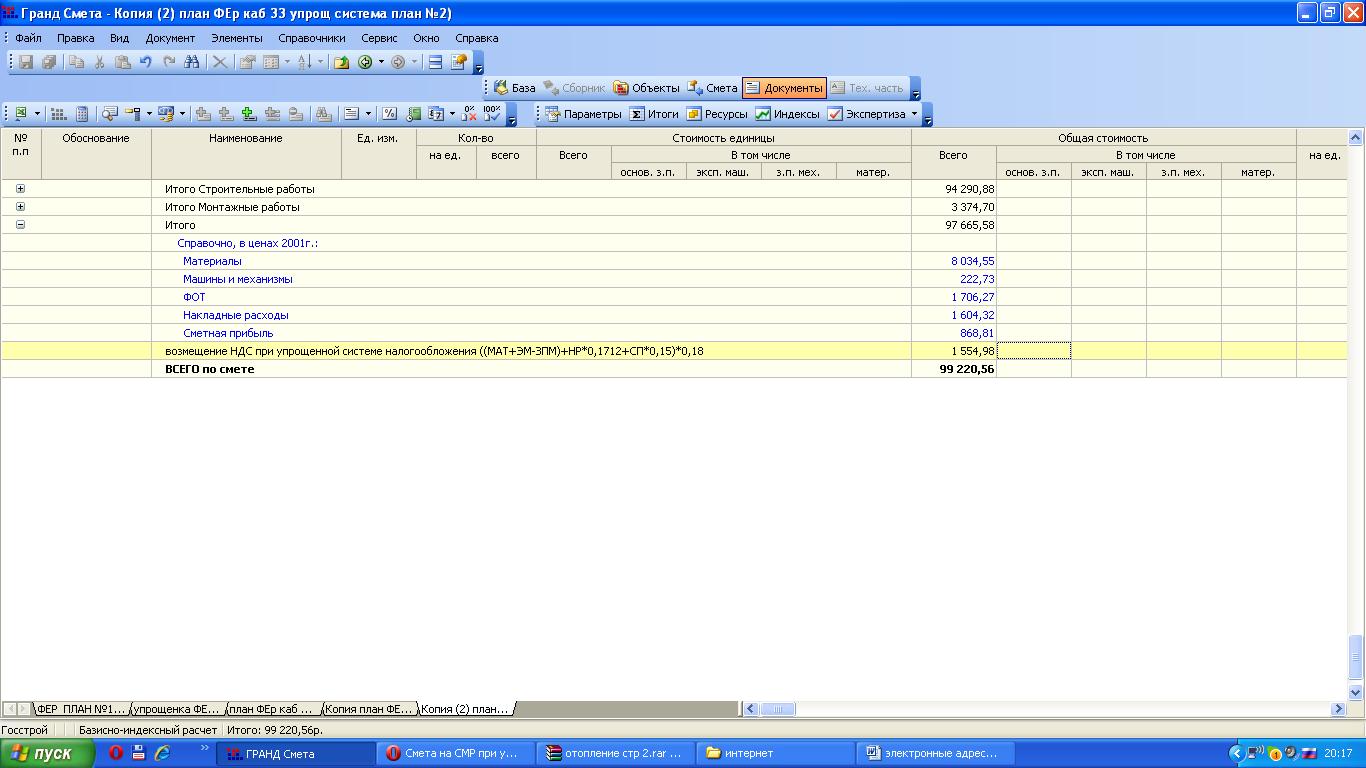
Task: Toggle the Документы view button
Action: 784,88
